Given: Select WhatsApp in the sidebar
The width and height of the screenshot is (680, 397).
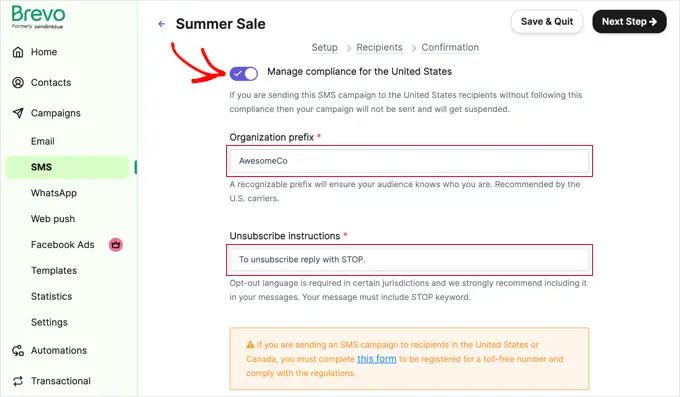Looking at the screenshot, I should click(x=54, y=193).
